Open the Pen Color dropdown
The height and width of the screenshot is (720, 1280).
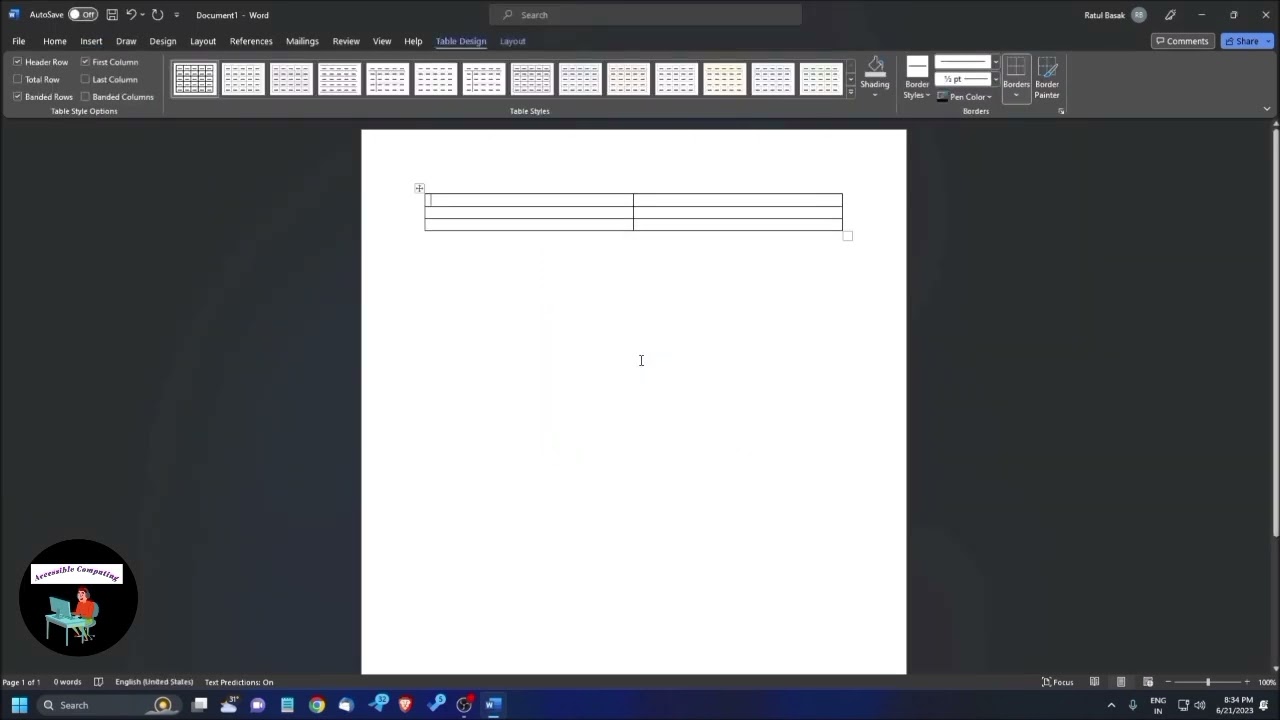coord(965,97)
